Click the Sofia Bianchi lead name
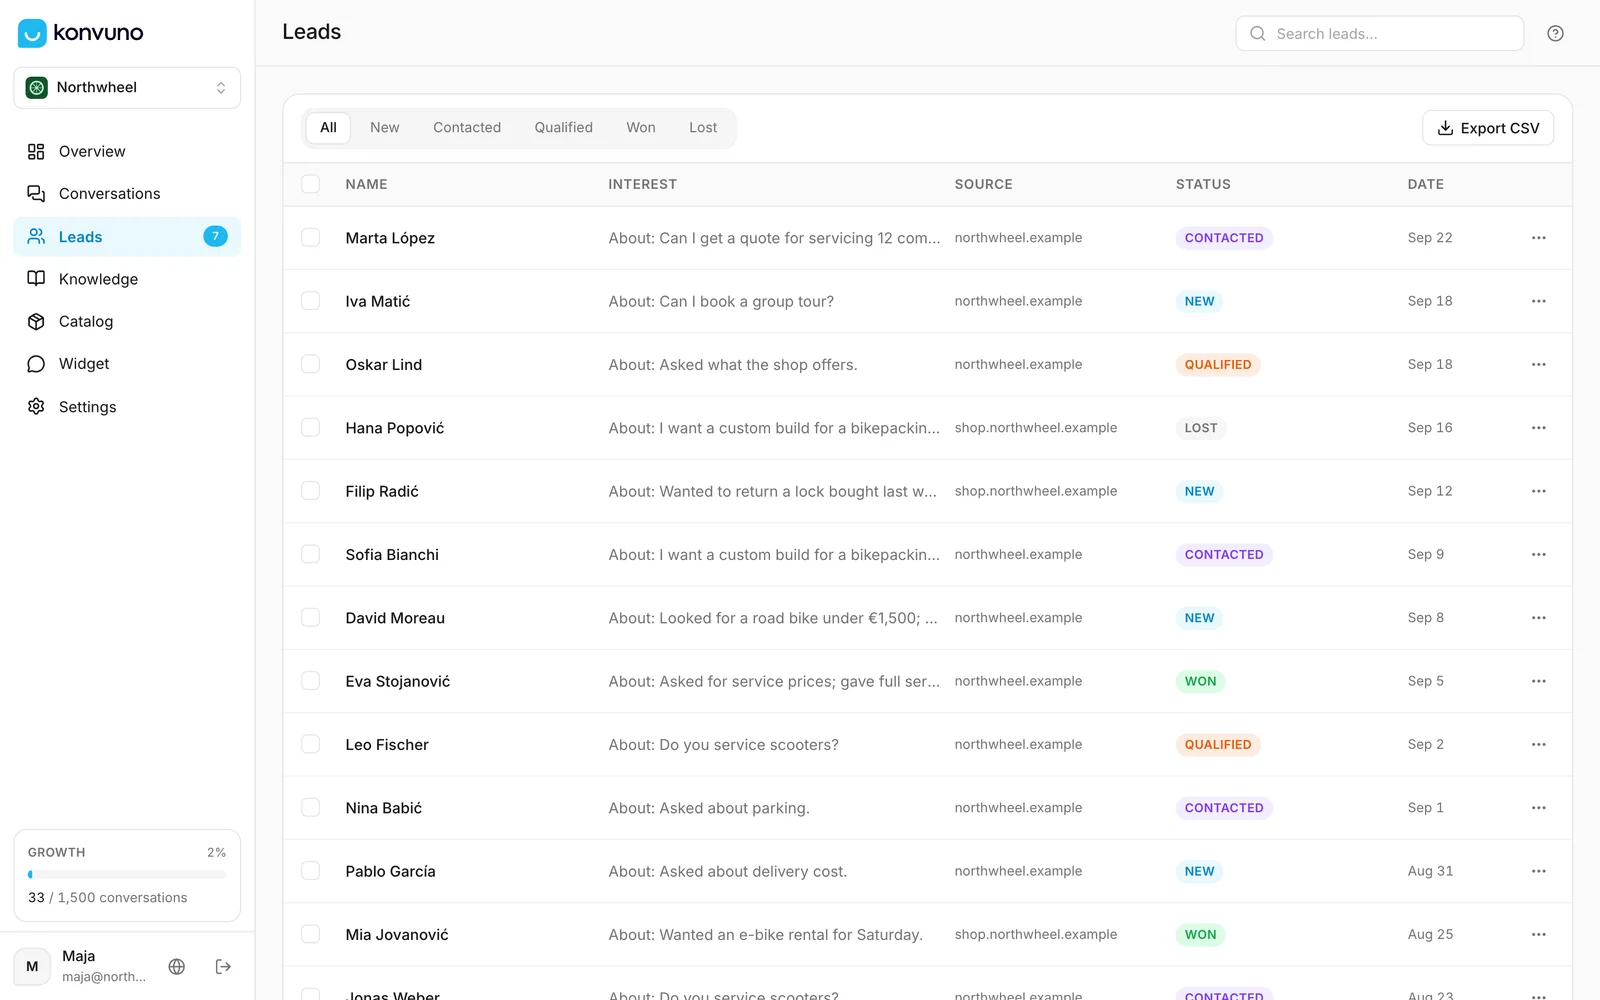Screen dimensions: 1600x1000 coord(392,555)
